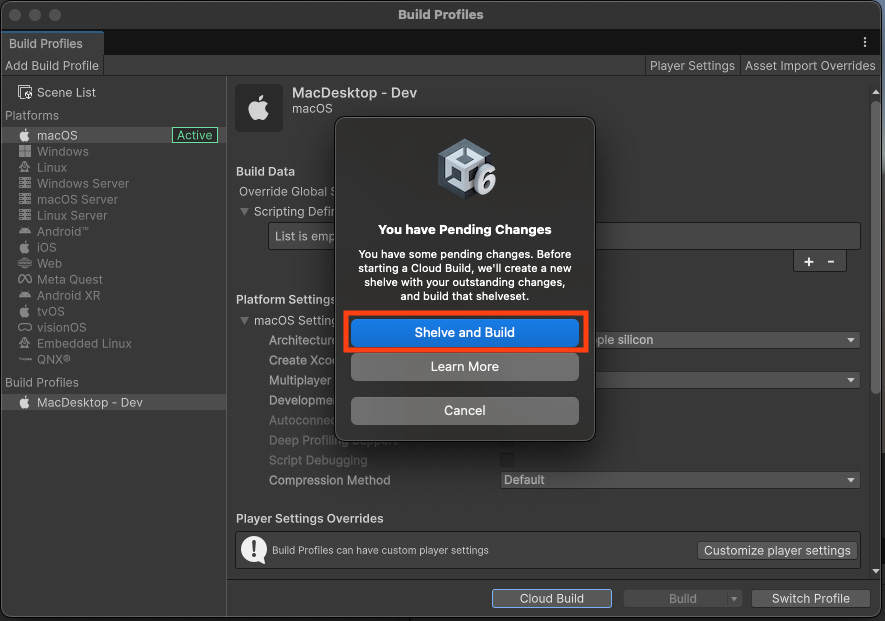Select the Android XR icon
Image resolution: width=885 pixels, height=621 pixels.
(x=25, y=295)
